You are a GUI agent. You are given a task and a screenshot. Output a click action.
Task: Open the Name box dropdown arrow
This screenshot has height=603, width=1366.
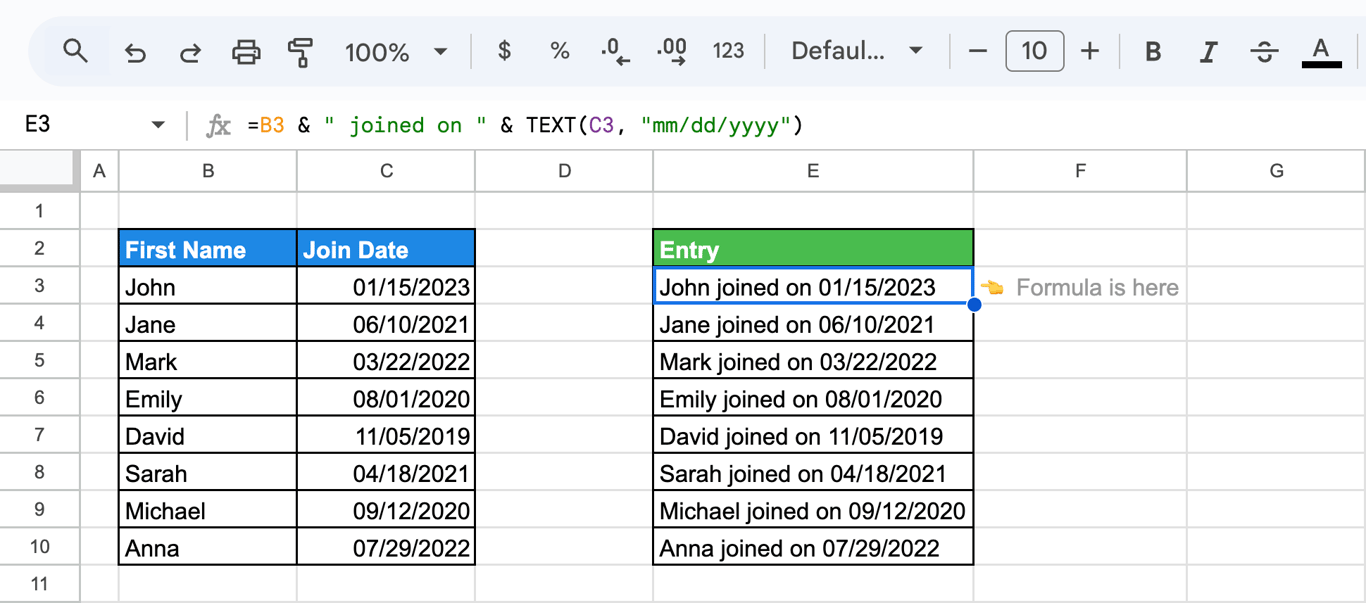[x=158, y=125]
